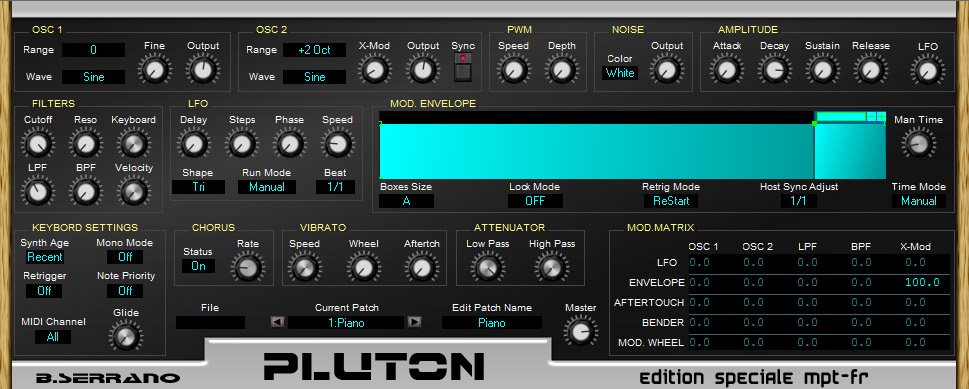Image resolution: width=969 pixels, height=389 pixels.
Task: Open OSC 2 Range +2 Oct selector
Action: click(314, 50)
